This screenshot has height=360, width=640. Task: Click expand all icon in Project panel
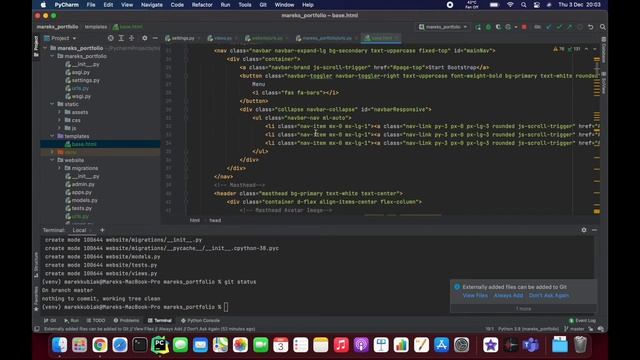click(121, 38)
